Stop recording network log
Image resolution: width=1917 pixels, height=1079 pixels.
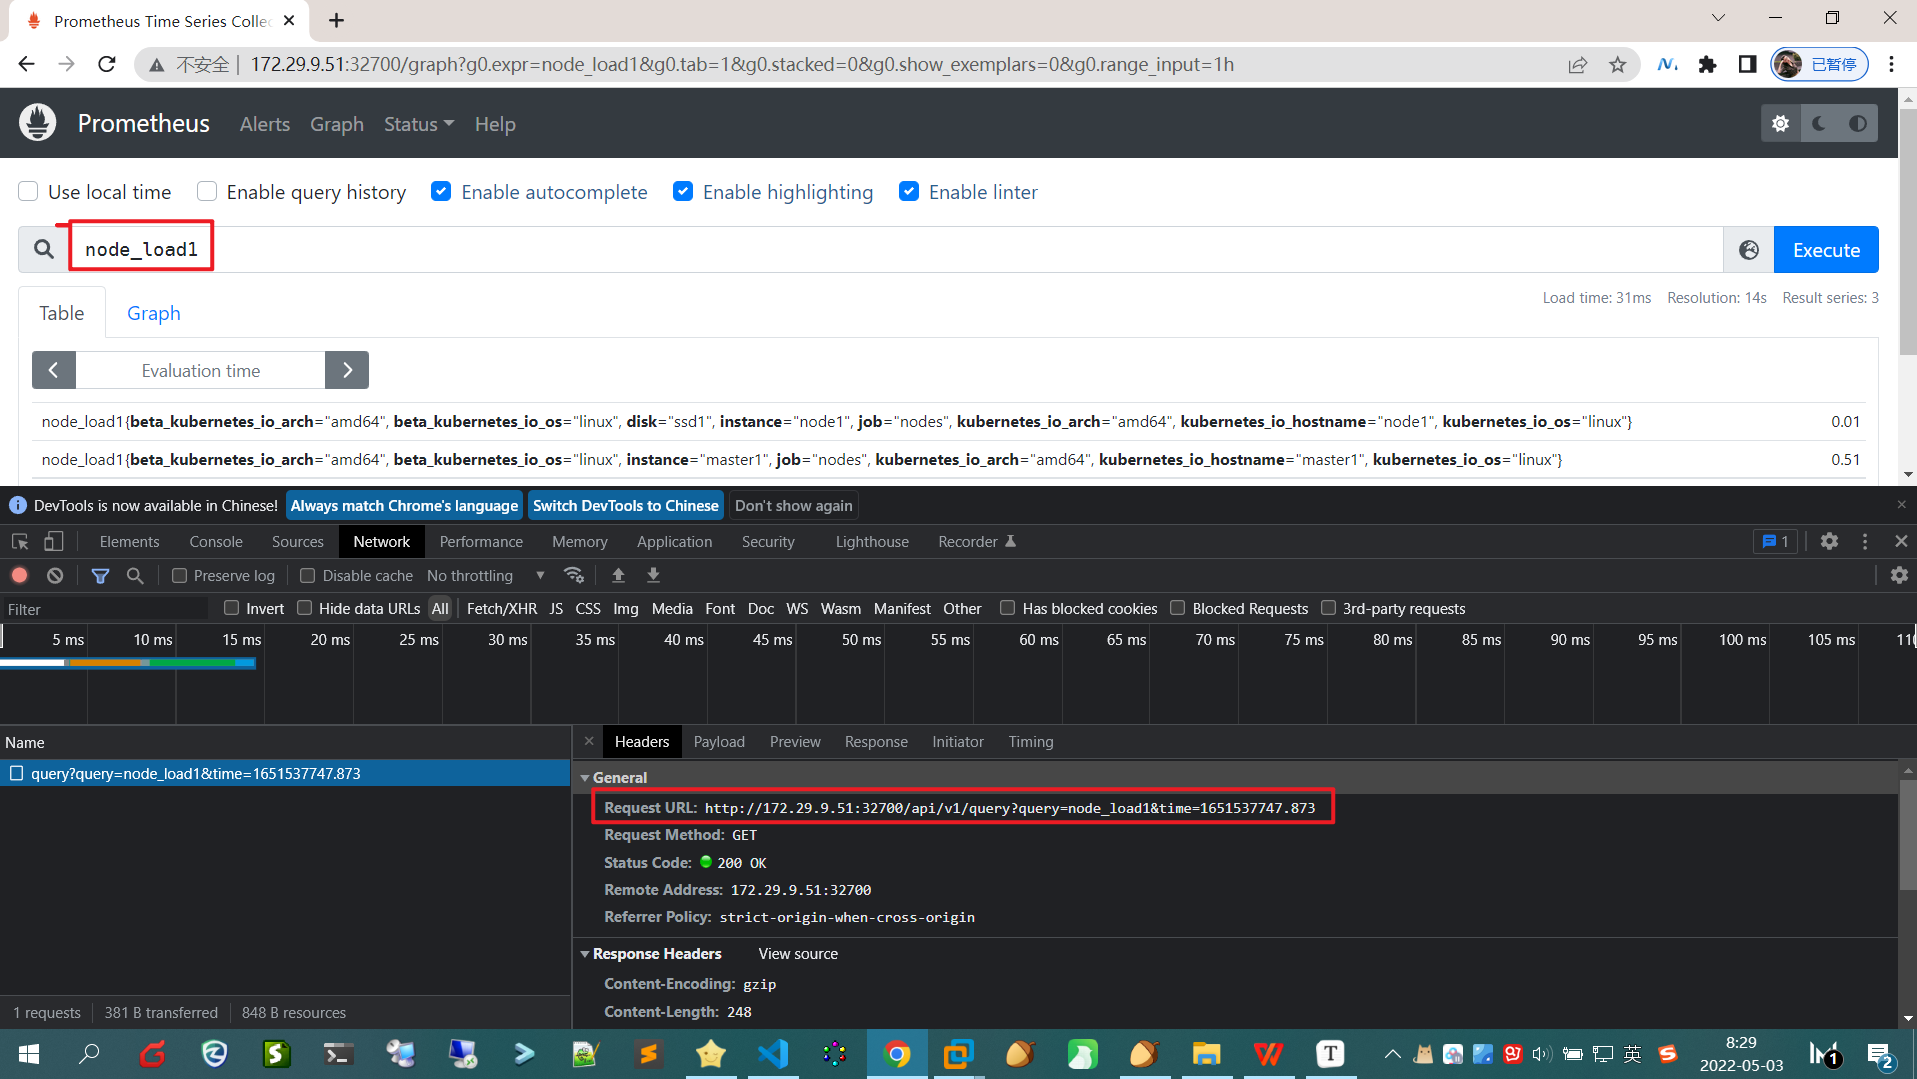19,575
